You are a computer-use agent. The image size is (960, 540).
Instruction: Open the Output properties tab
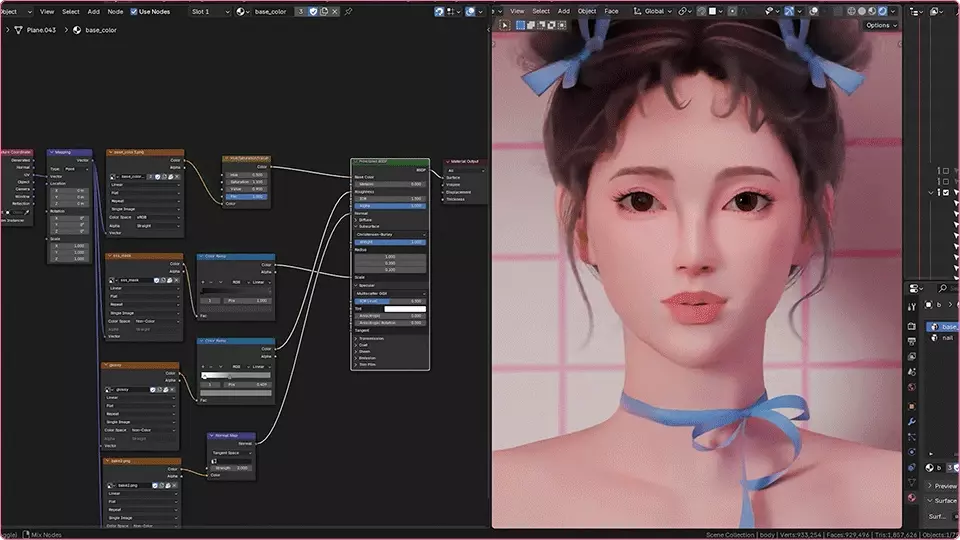click(912, 341)
